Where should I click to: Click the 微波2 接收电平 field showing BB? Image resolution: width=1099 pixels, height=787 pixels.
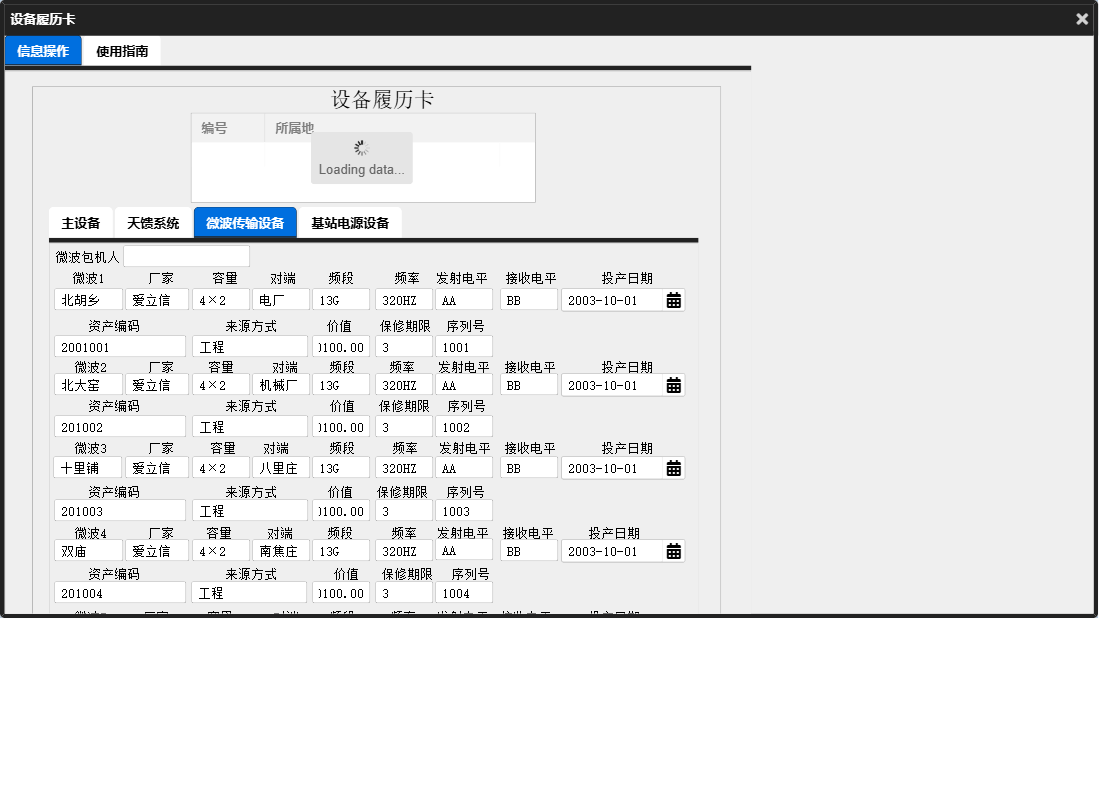pyautogui.click(x=528, y=385)
